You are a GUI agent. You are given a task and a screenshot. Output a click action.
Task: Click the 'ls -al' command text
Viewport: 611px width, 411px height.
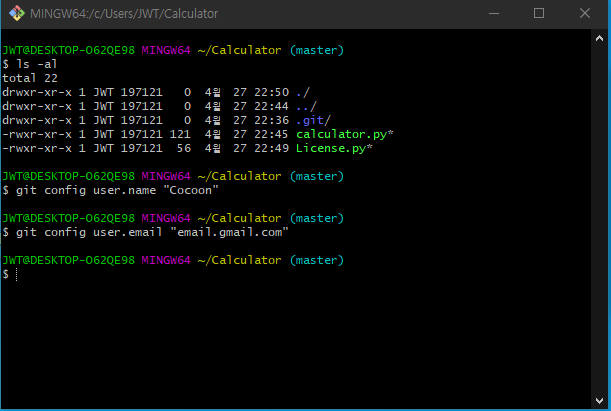tap(37, 64)
